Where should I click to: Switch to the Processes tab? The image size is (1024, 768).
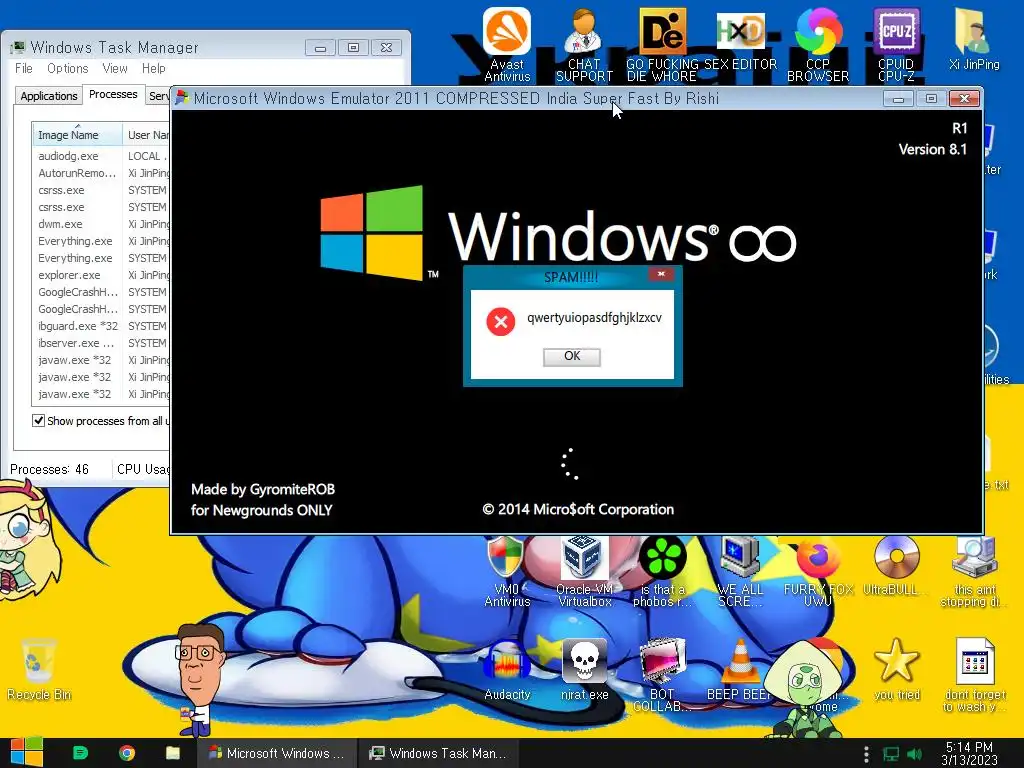[113, 94]
